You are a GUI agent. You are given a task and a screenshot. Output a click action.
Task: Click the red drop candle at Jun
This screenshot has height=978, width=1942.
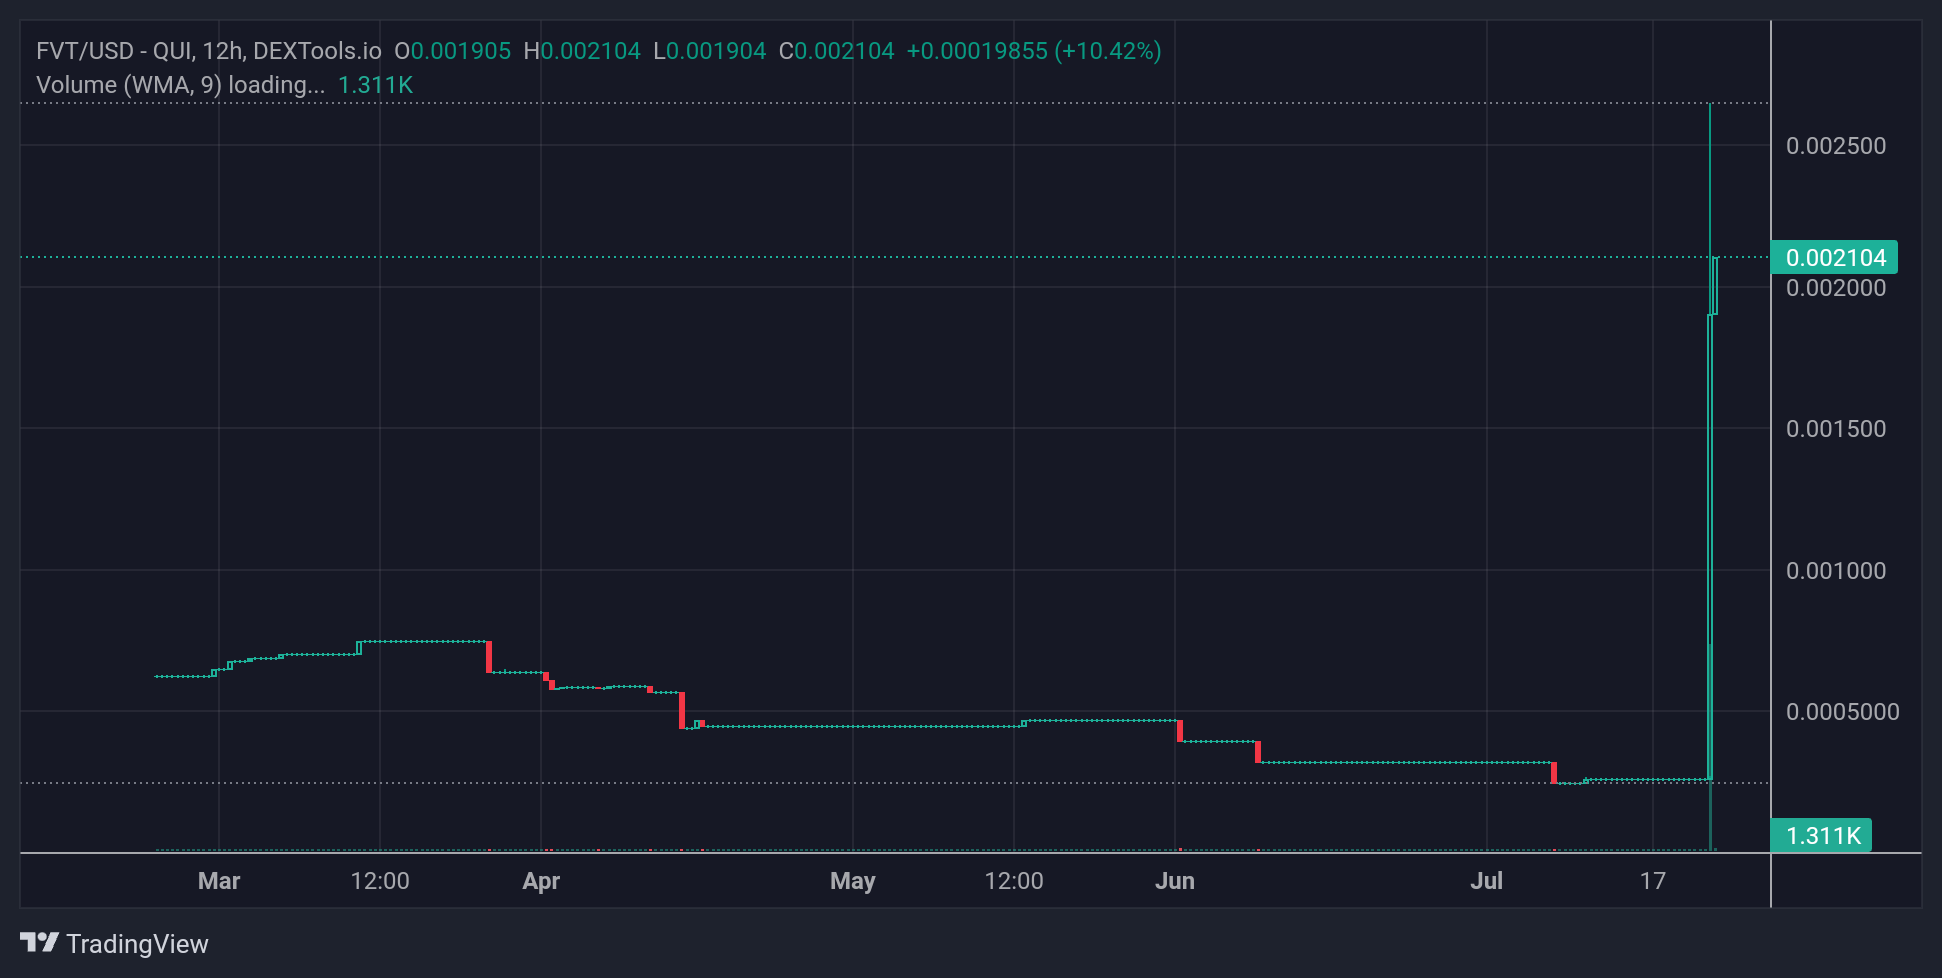[1180, 731]
